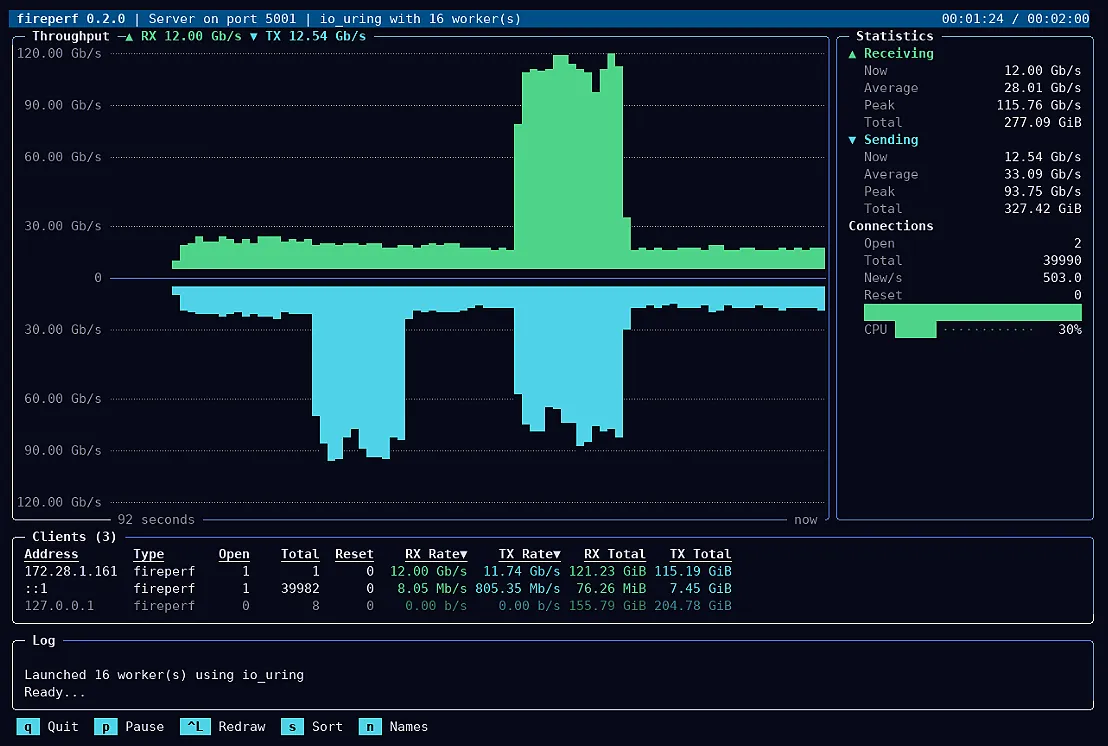Click the Open column header
The image size is (1108, 746).
click(234, 554)
